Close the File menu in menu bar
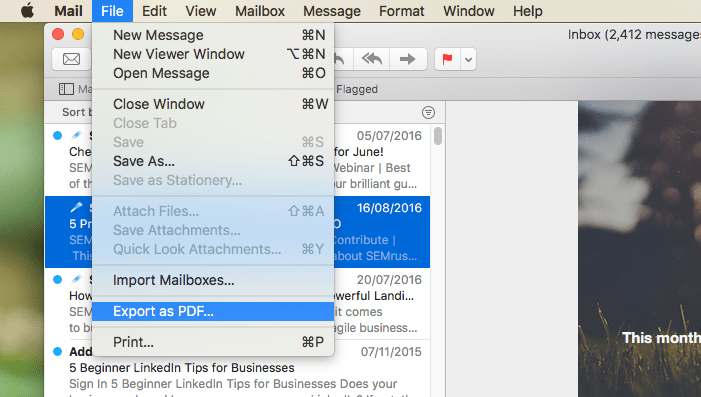 click(x=112, y=11)
